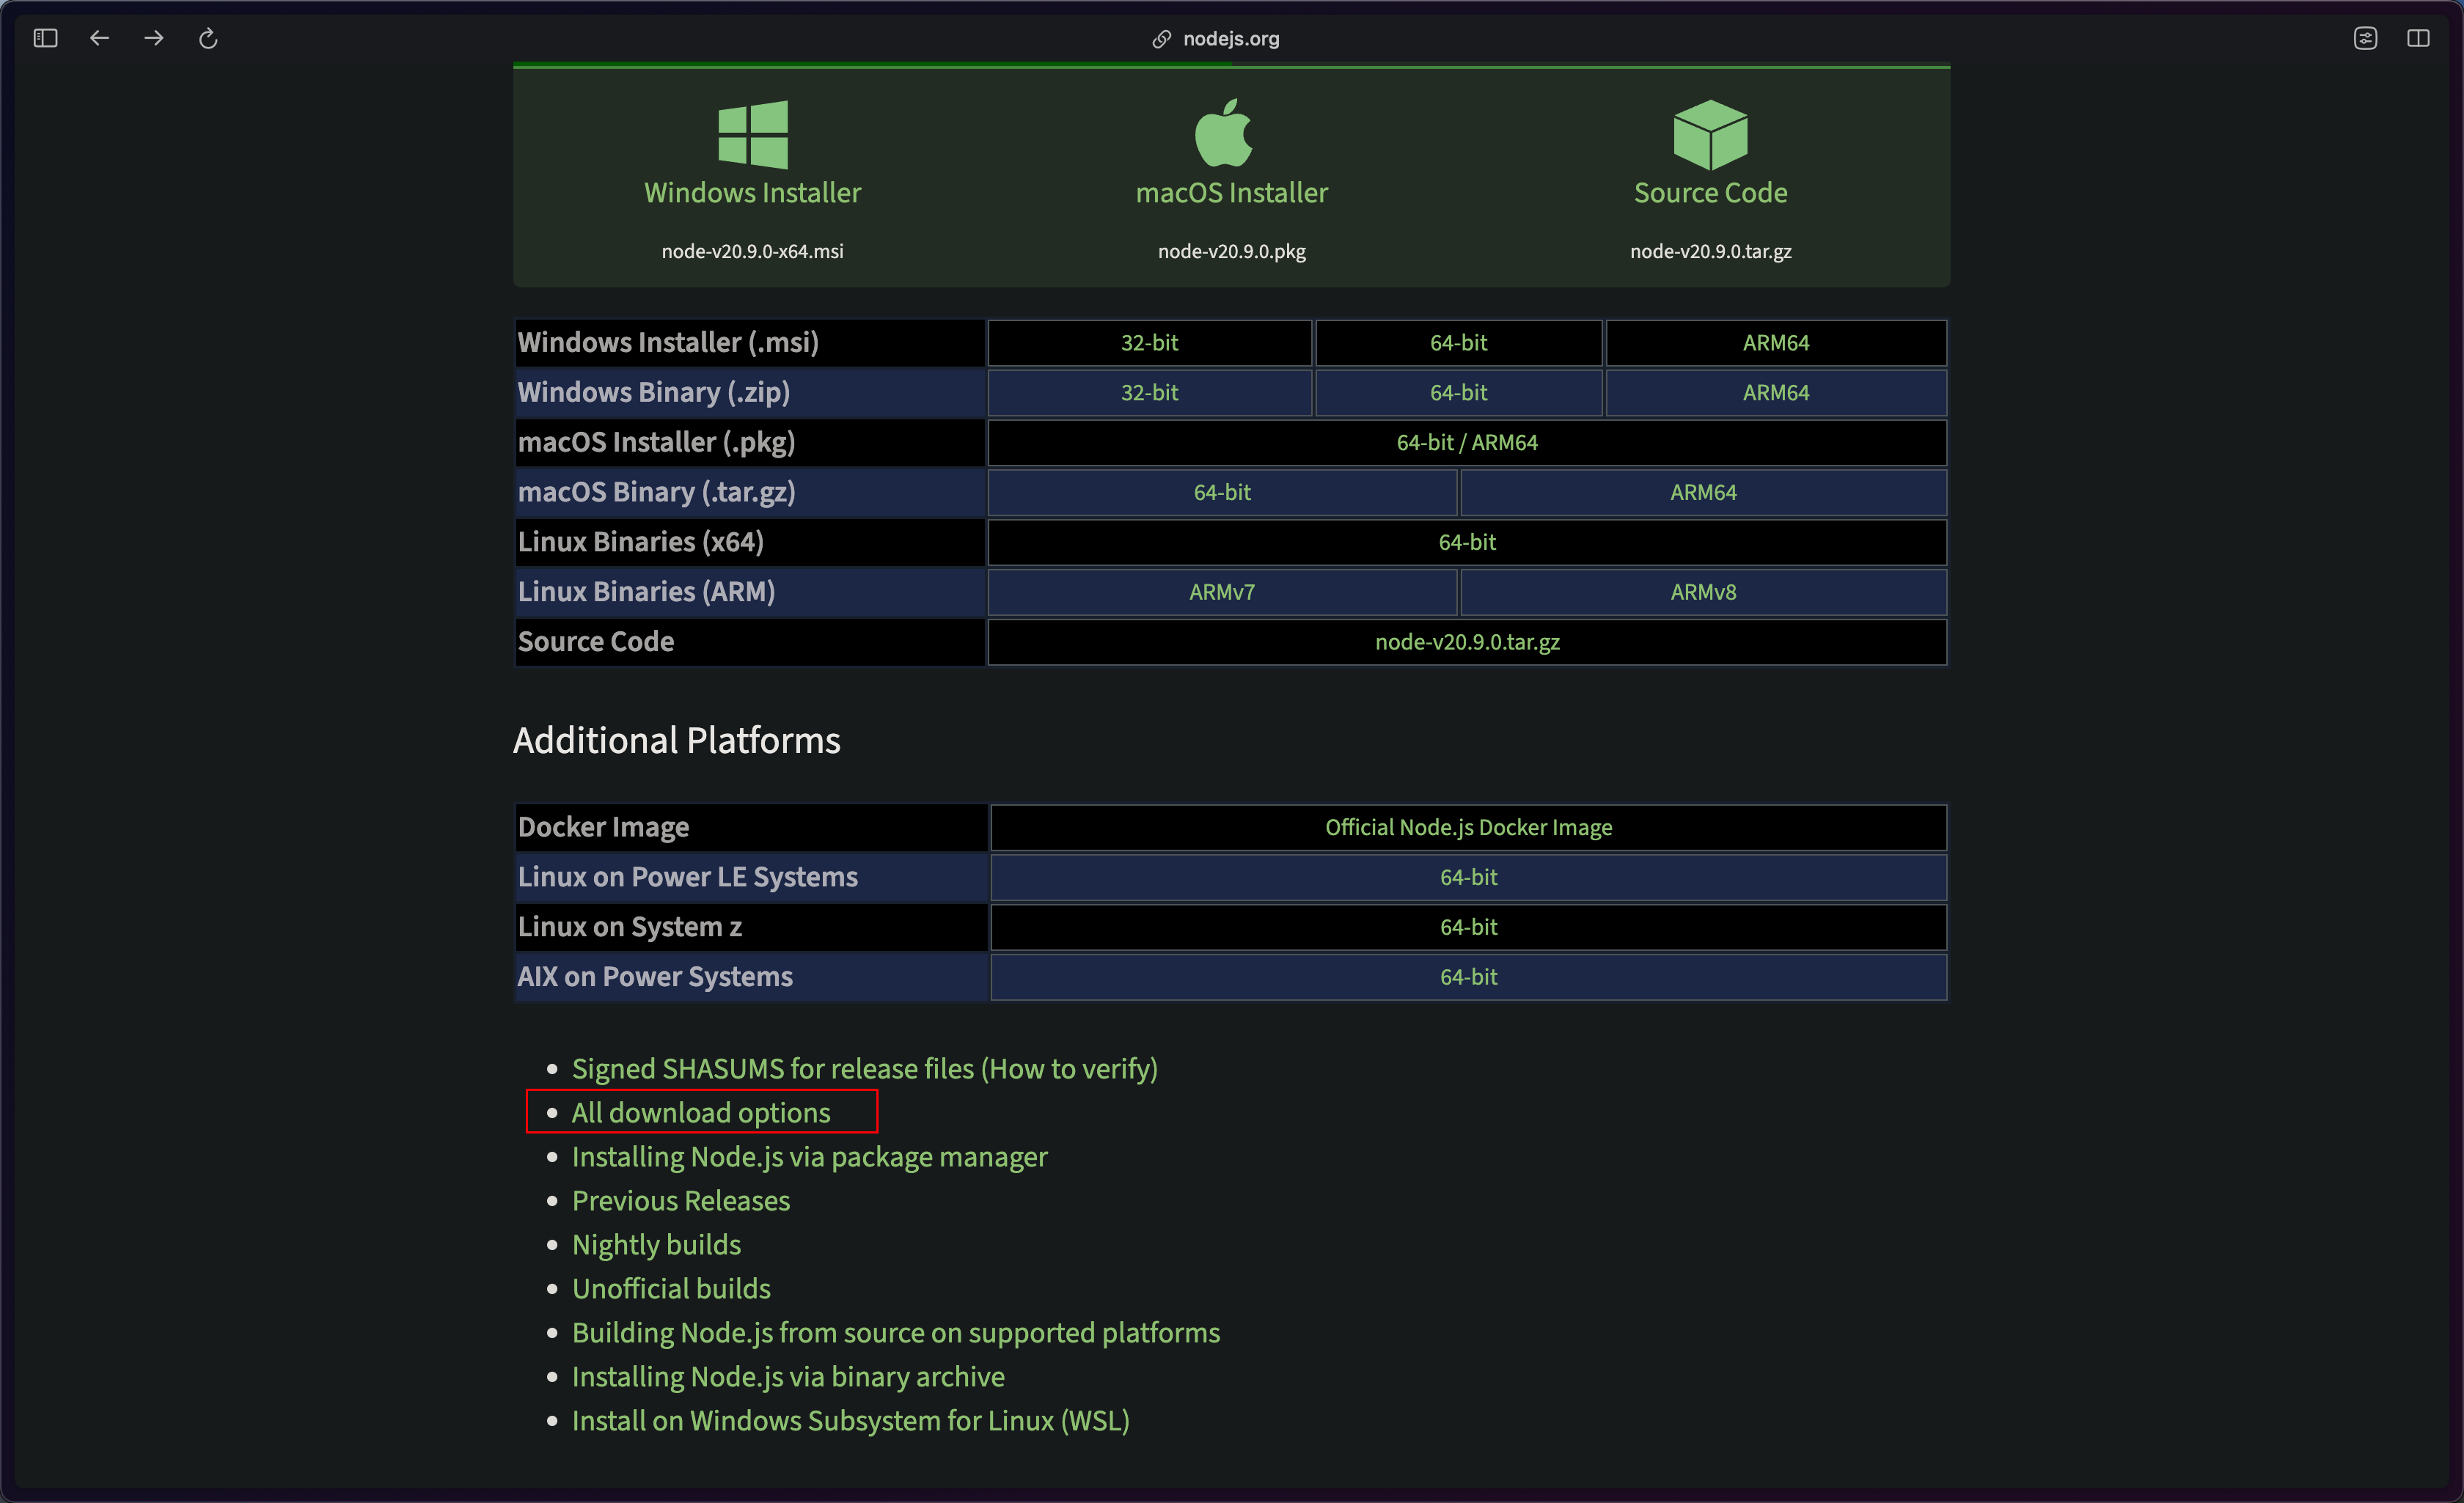
Task: Open the Previous Releases link
Action: pos(680,1200)
